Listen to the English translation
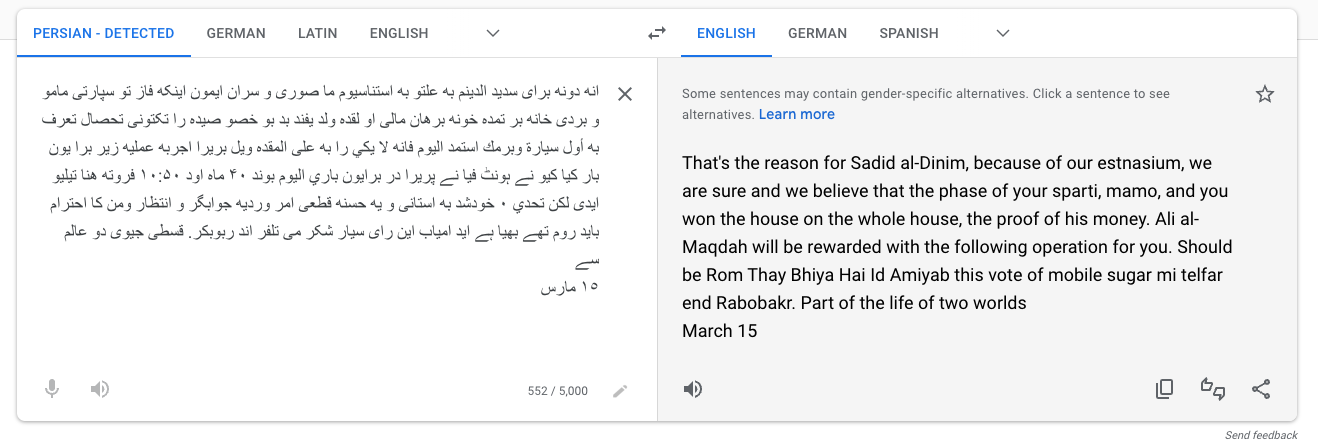 [693, 389]
